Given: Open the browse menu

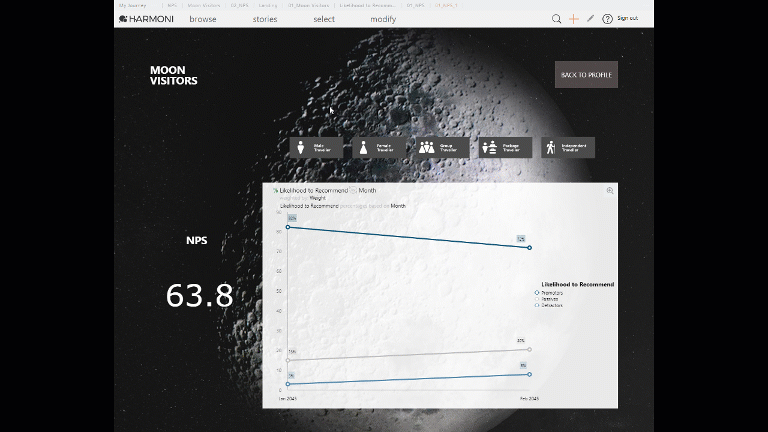Looking at the screenshot, I should point(203,19).
